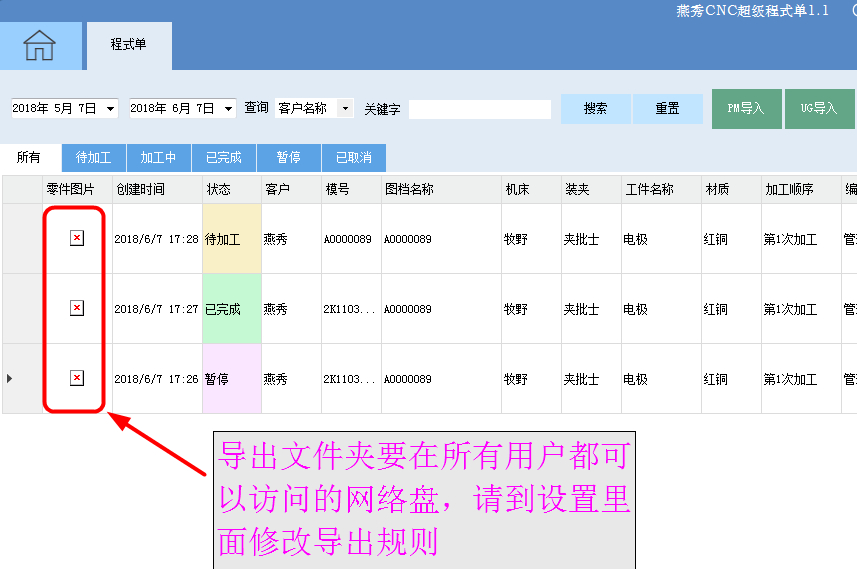Click broken part image in 已完成 row

77,308
